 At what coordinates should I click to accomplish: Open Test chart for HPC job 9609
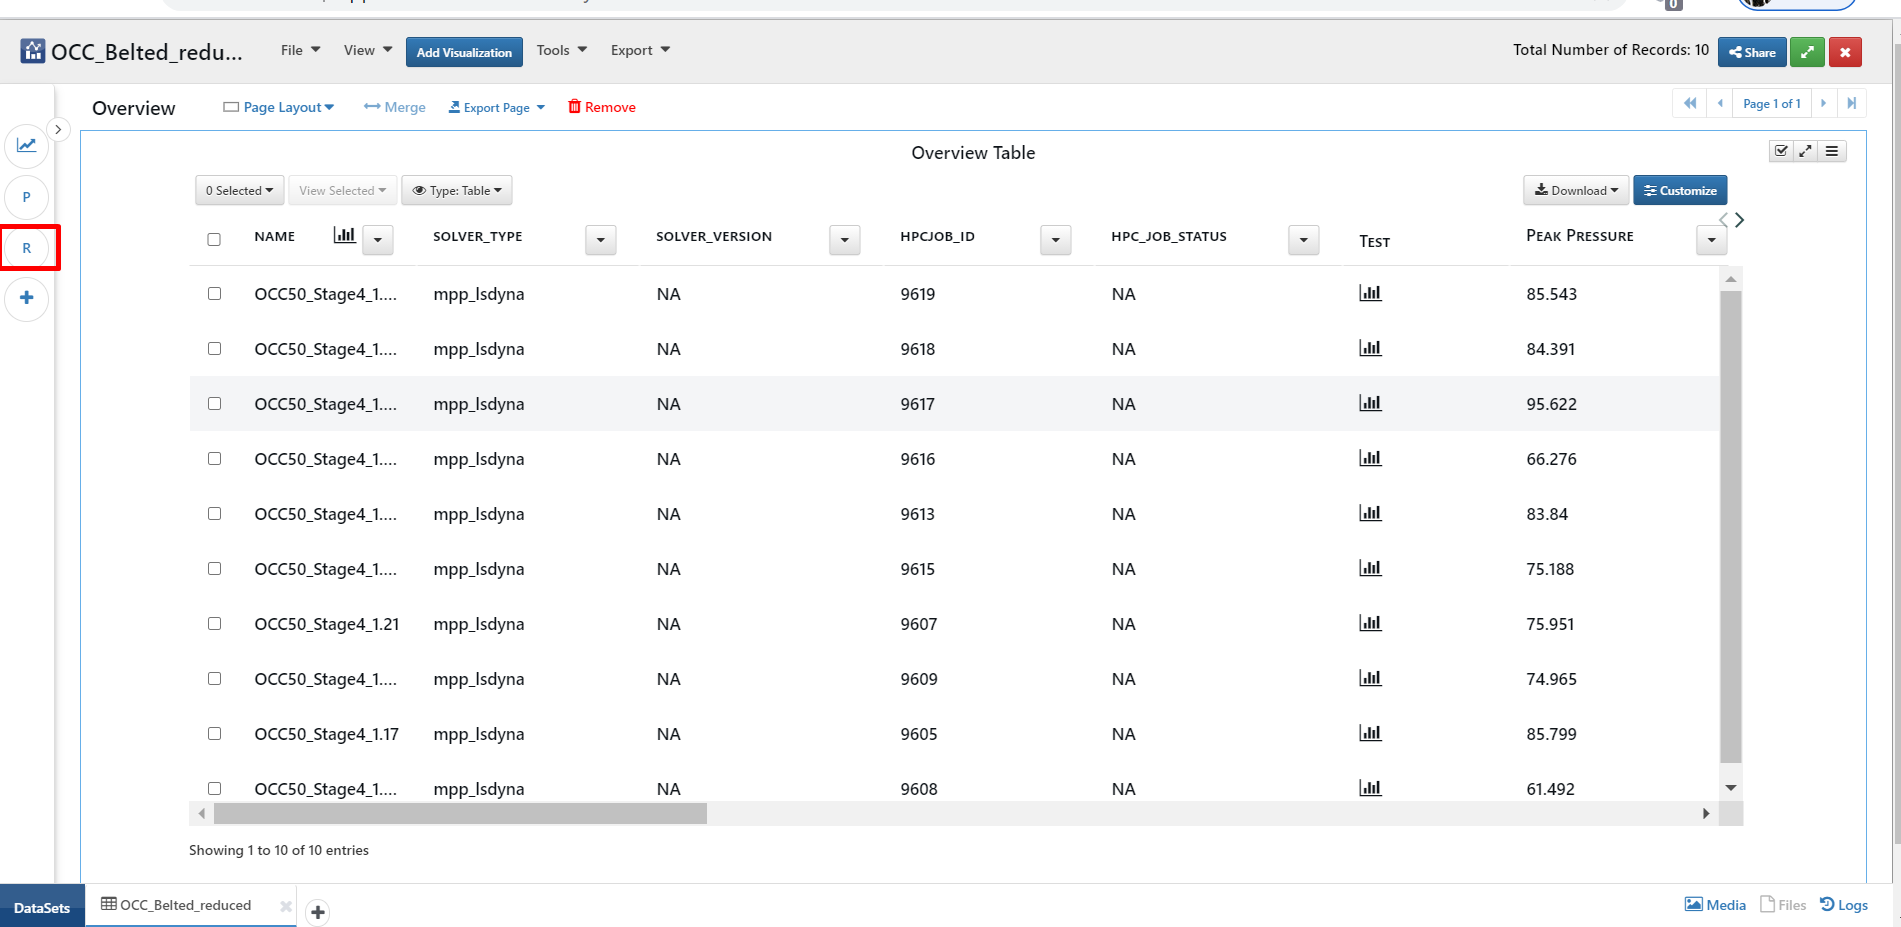1370,678
